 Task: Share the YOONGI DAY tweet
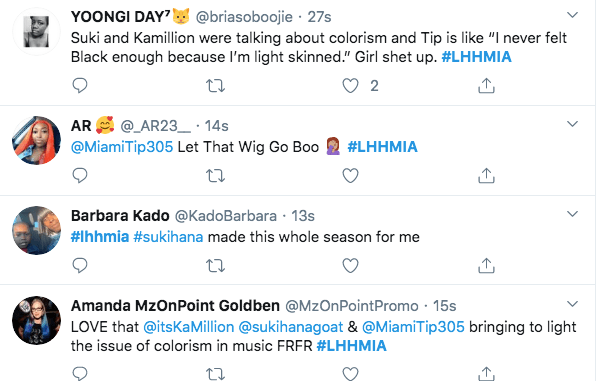coord(486,85)
